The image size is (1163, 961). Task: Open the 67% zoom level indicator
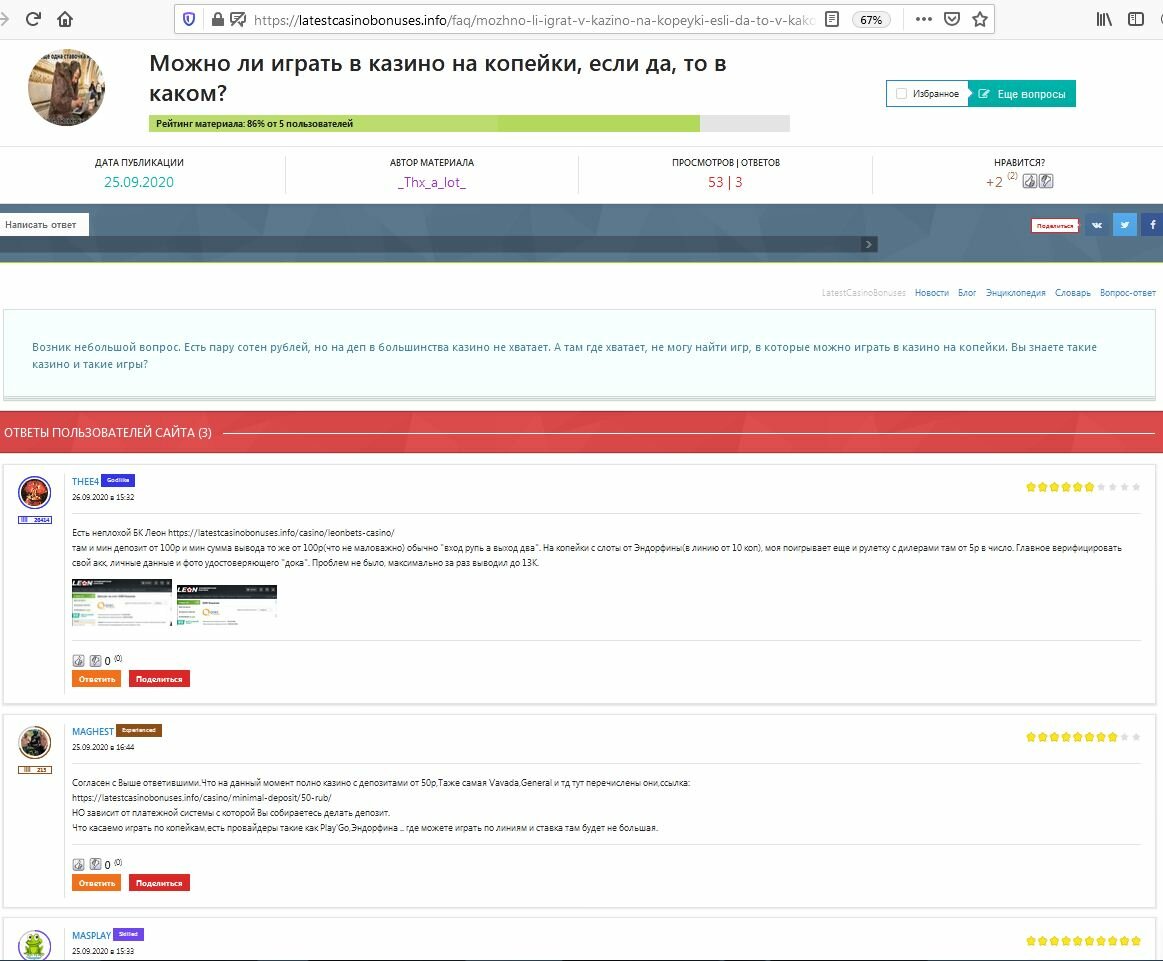[x=871, y=19]
